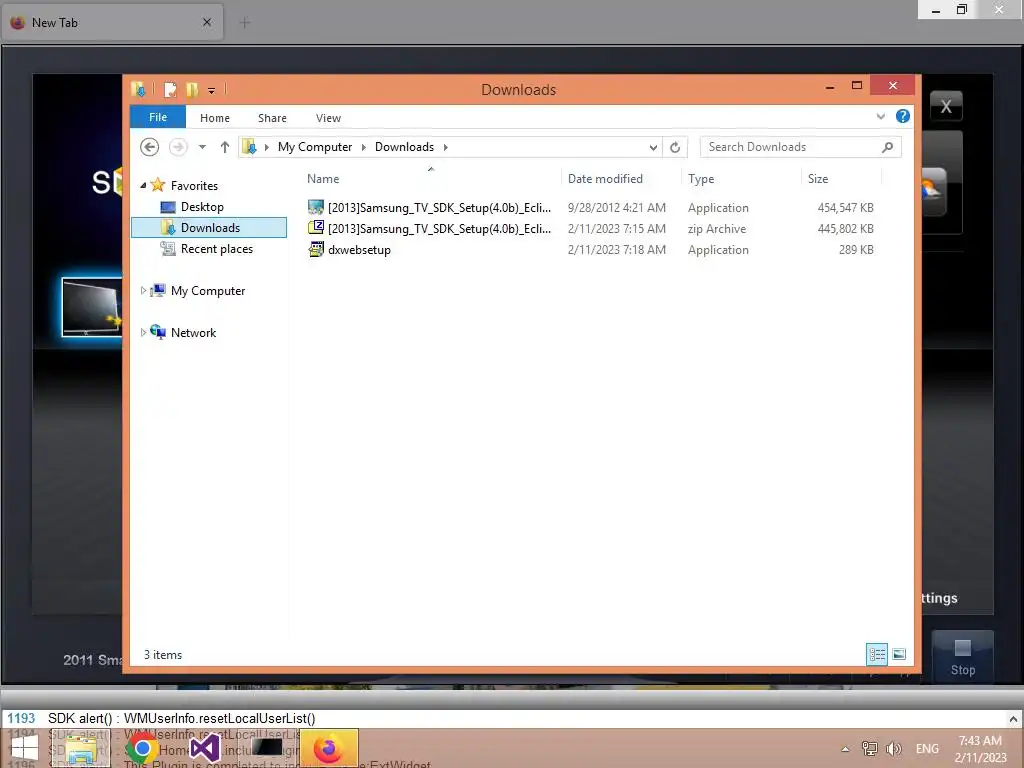
Task: Select Favorites in the navigation pane
Action: click(x=194, y=185)
